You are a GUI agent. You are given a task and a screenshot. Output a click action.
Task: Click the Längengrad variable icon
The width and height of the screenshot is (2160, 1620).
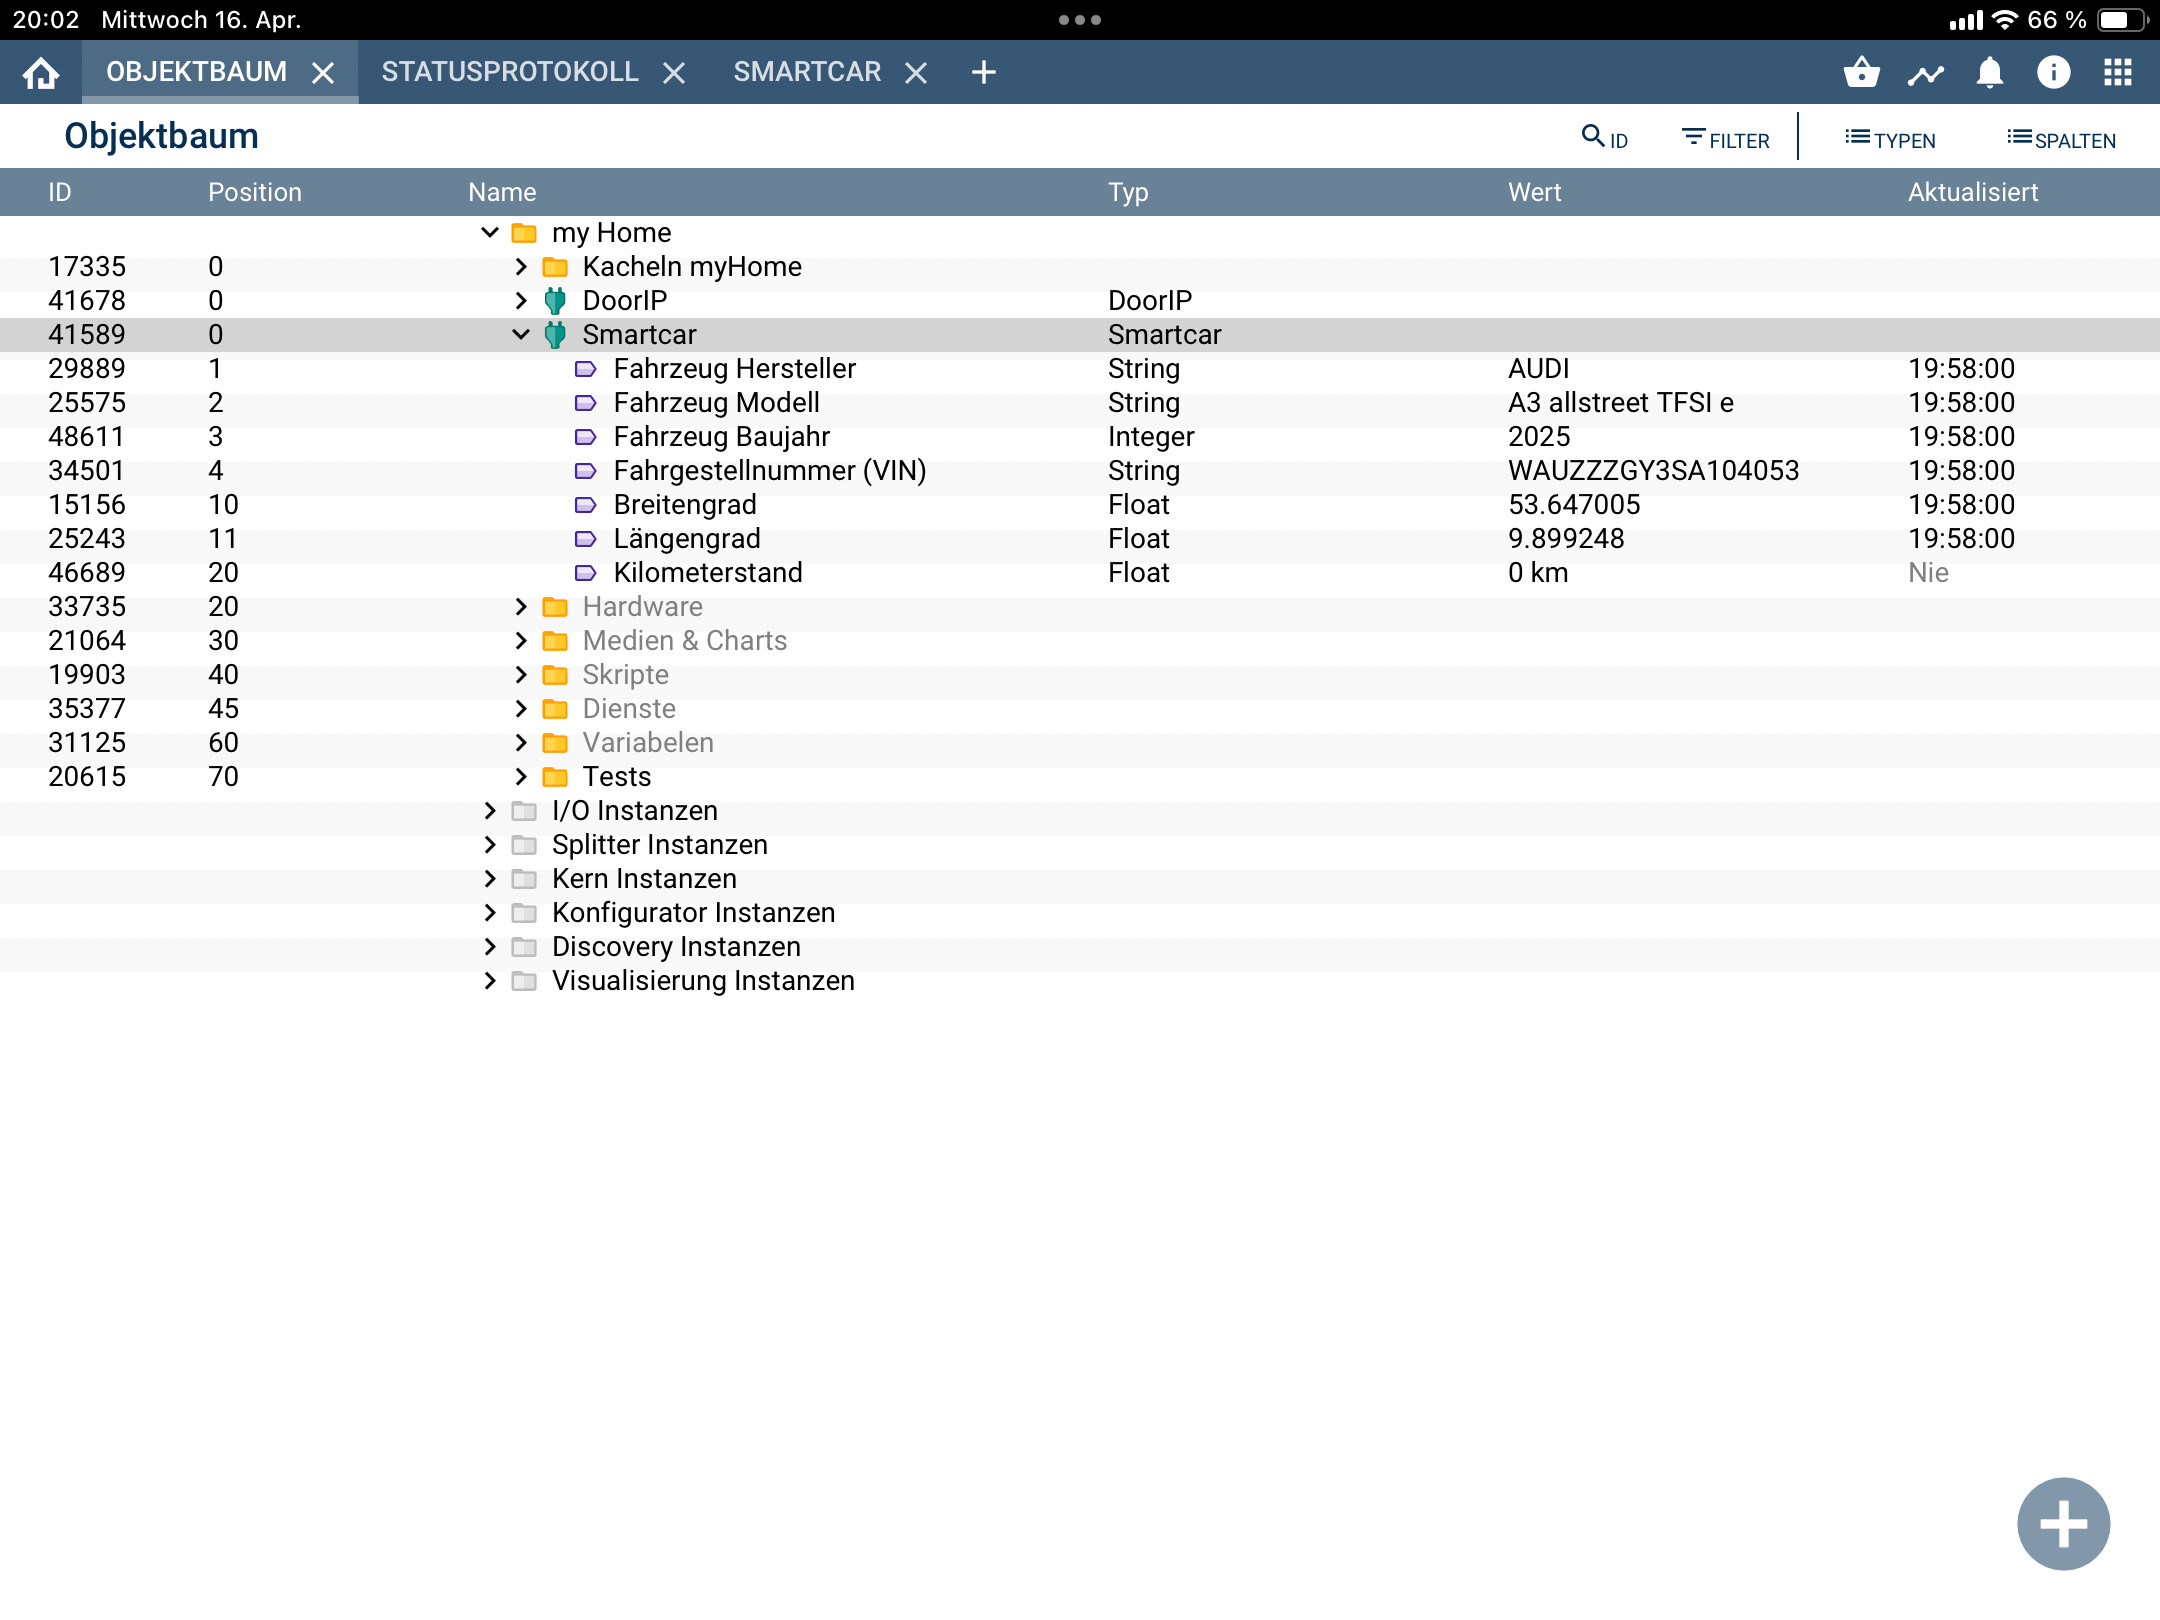[x=586, y=539]
